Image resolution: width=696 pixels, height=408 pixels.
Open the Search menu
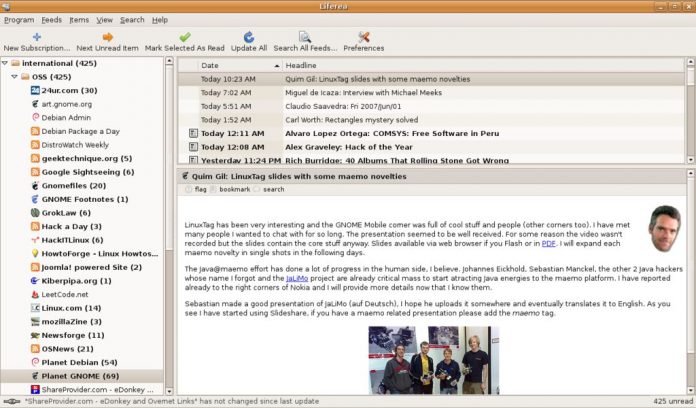tap(132, 20)
